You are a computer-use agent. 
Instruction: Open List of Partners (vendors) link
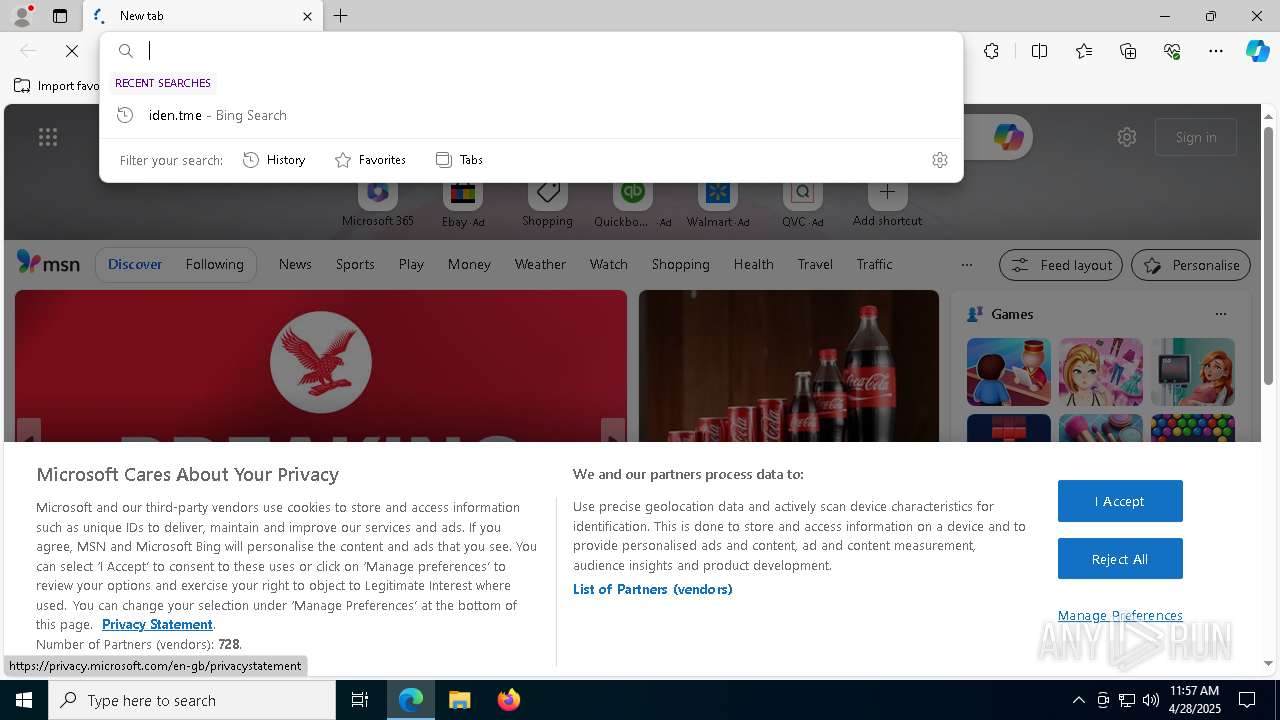coord(653,589)
